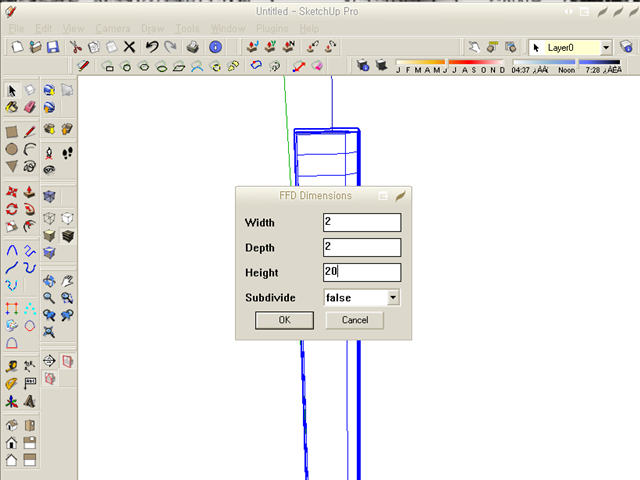Click into the Height input field

[x=362, y=272]
